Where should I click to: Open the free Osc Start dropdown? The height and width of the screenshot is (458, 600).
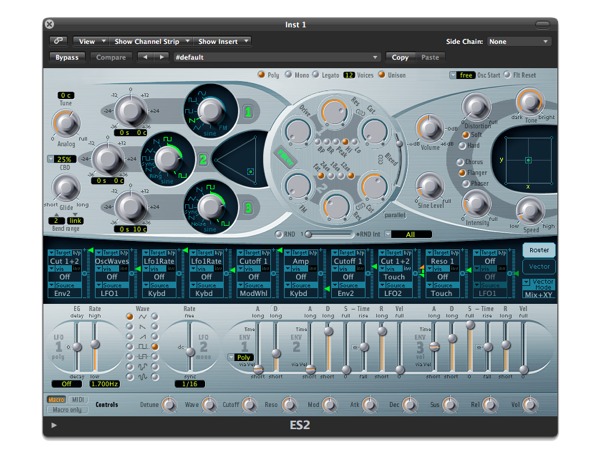point(462,75)
